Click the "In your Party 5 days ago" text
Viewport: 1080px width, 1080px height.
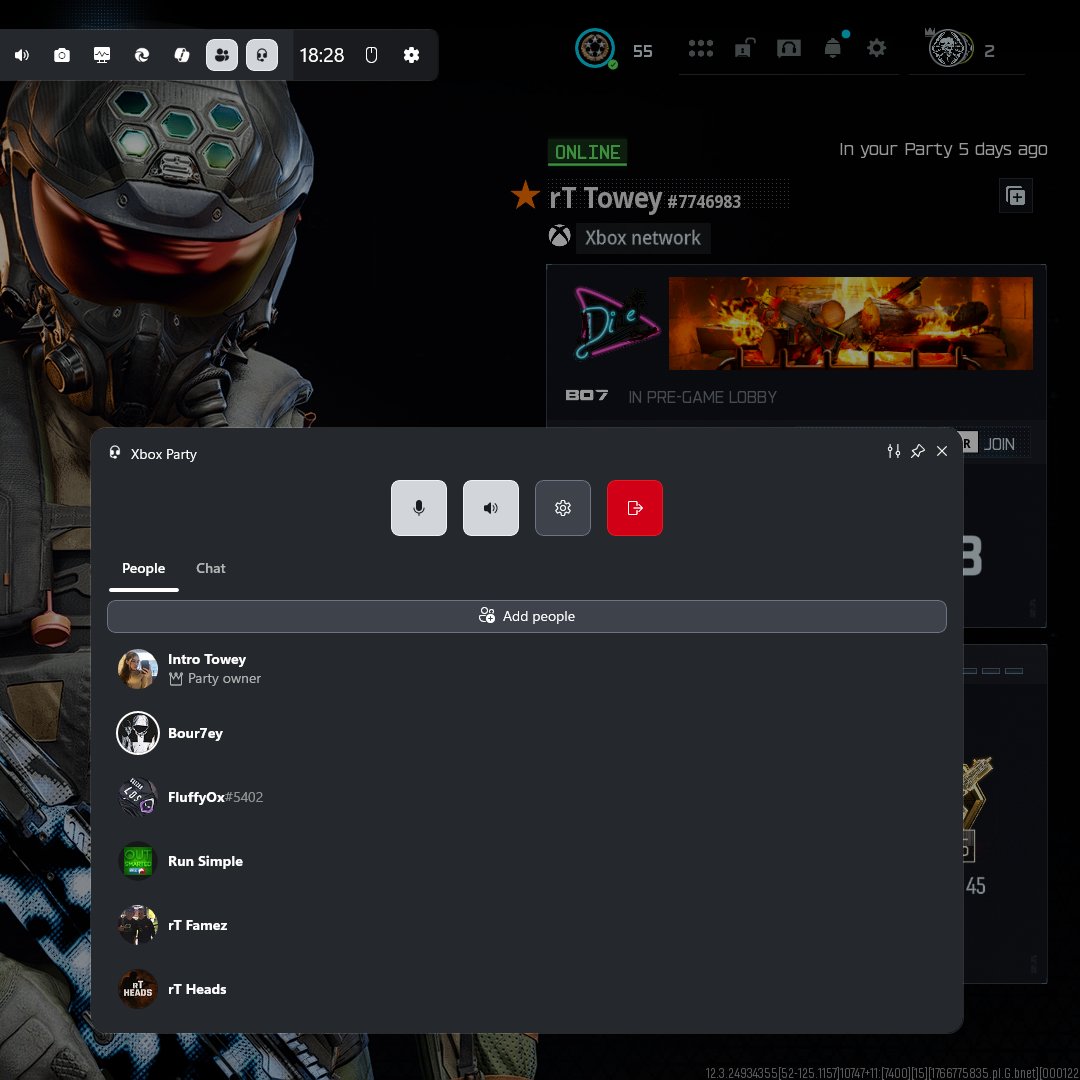(x=943, y=149)
